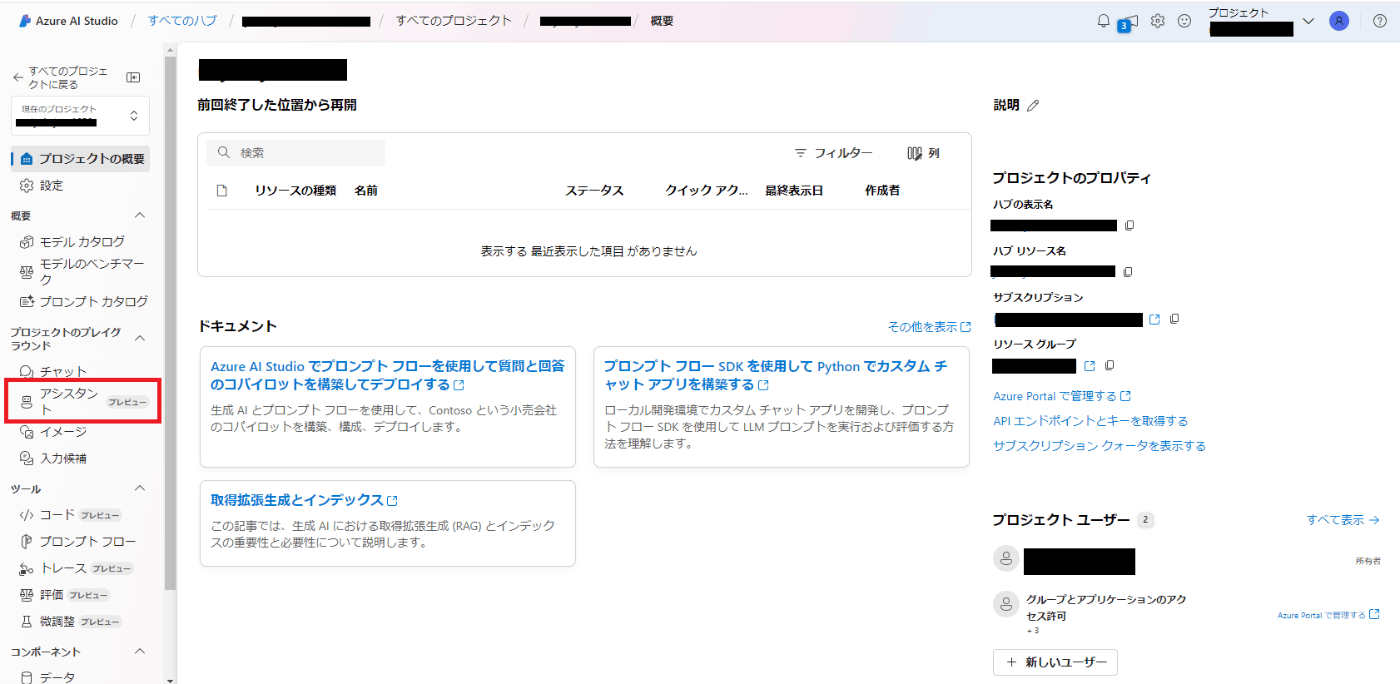Click the sidebar vertical scrollbar
1400x684 pixels.
tap(170, 322)
